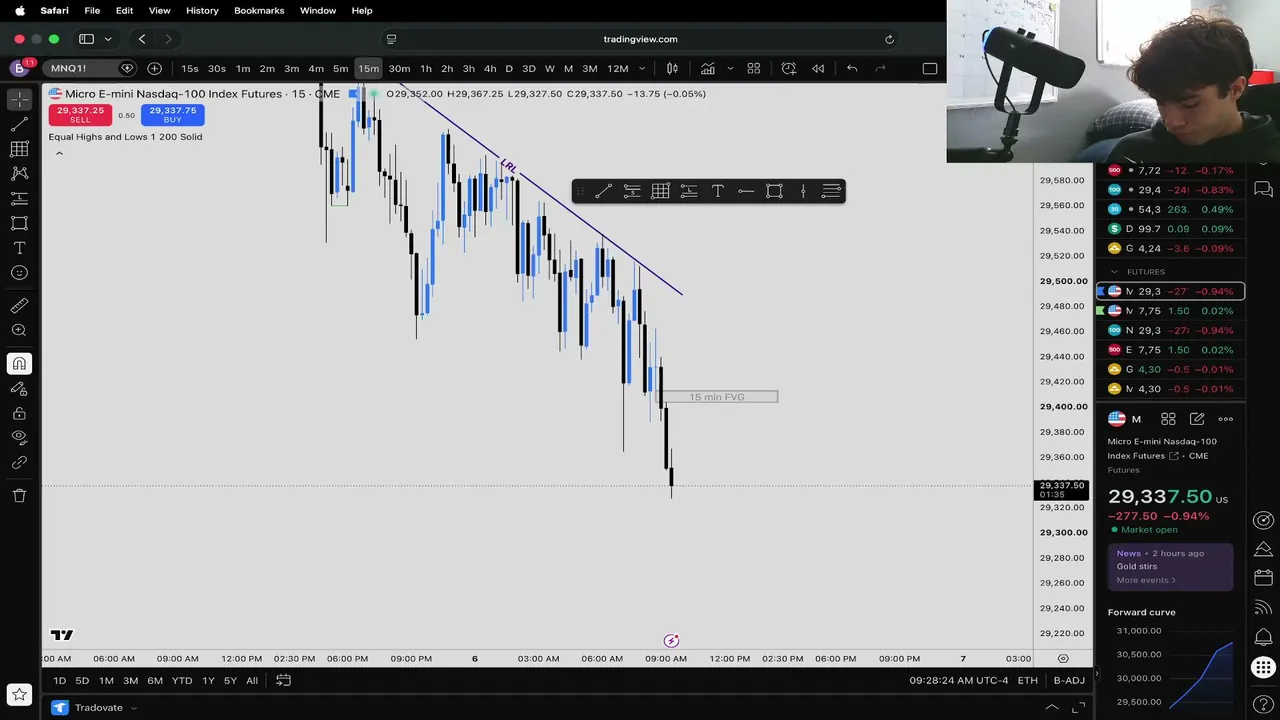Toggle the ETH session setting
This screenshot has width=1280, height=720.
[x=1028, y=681]
